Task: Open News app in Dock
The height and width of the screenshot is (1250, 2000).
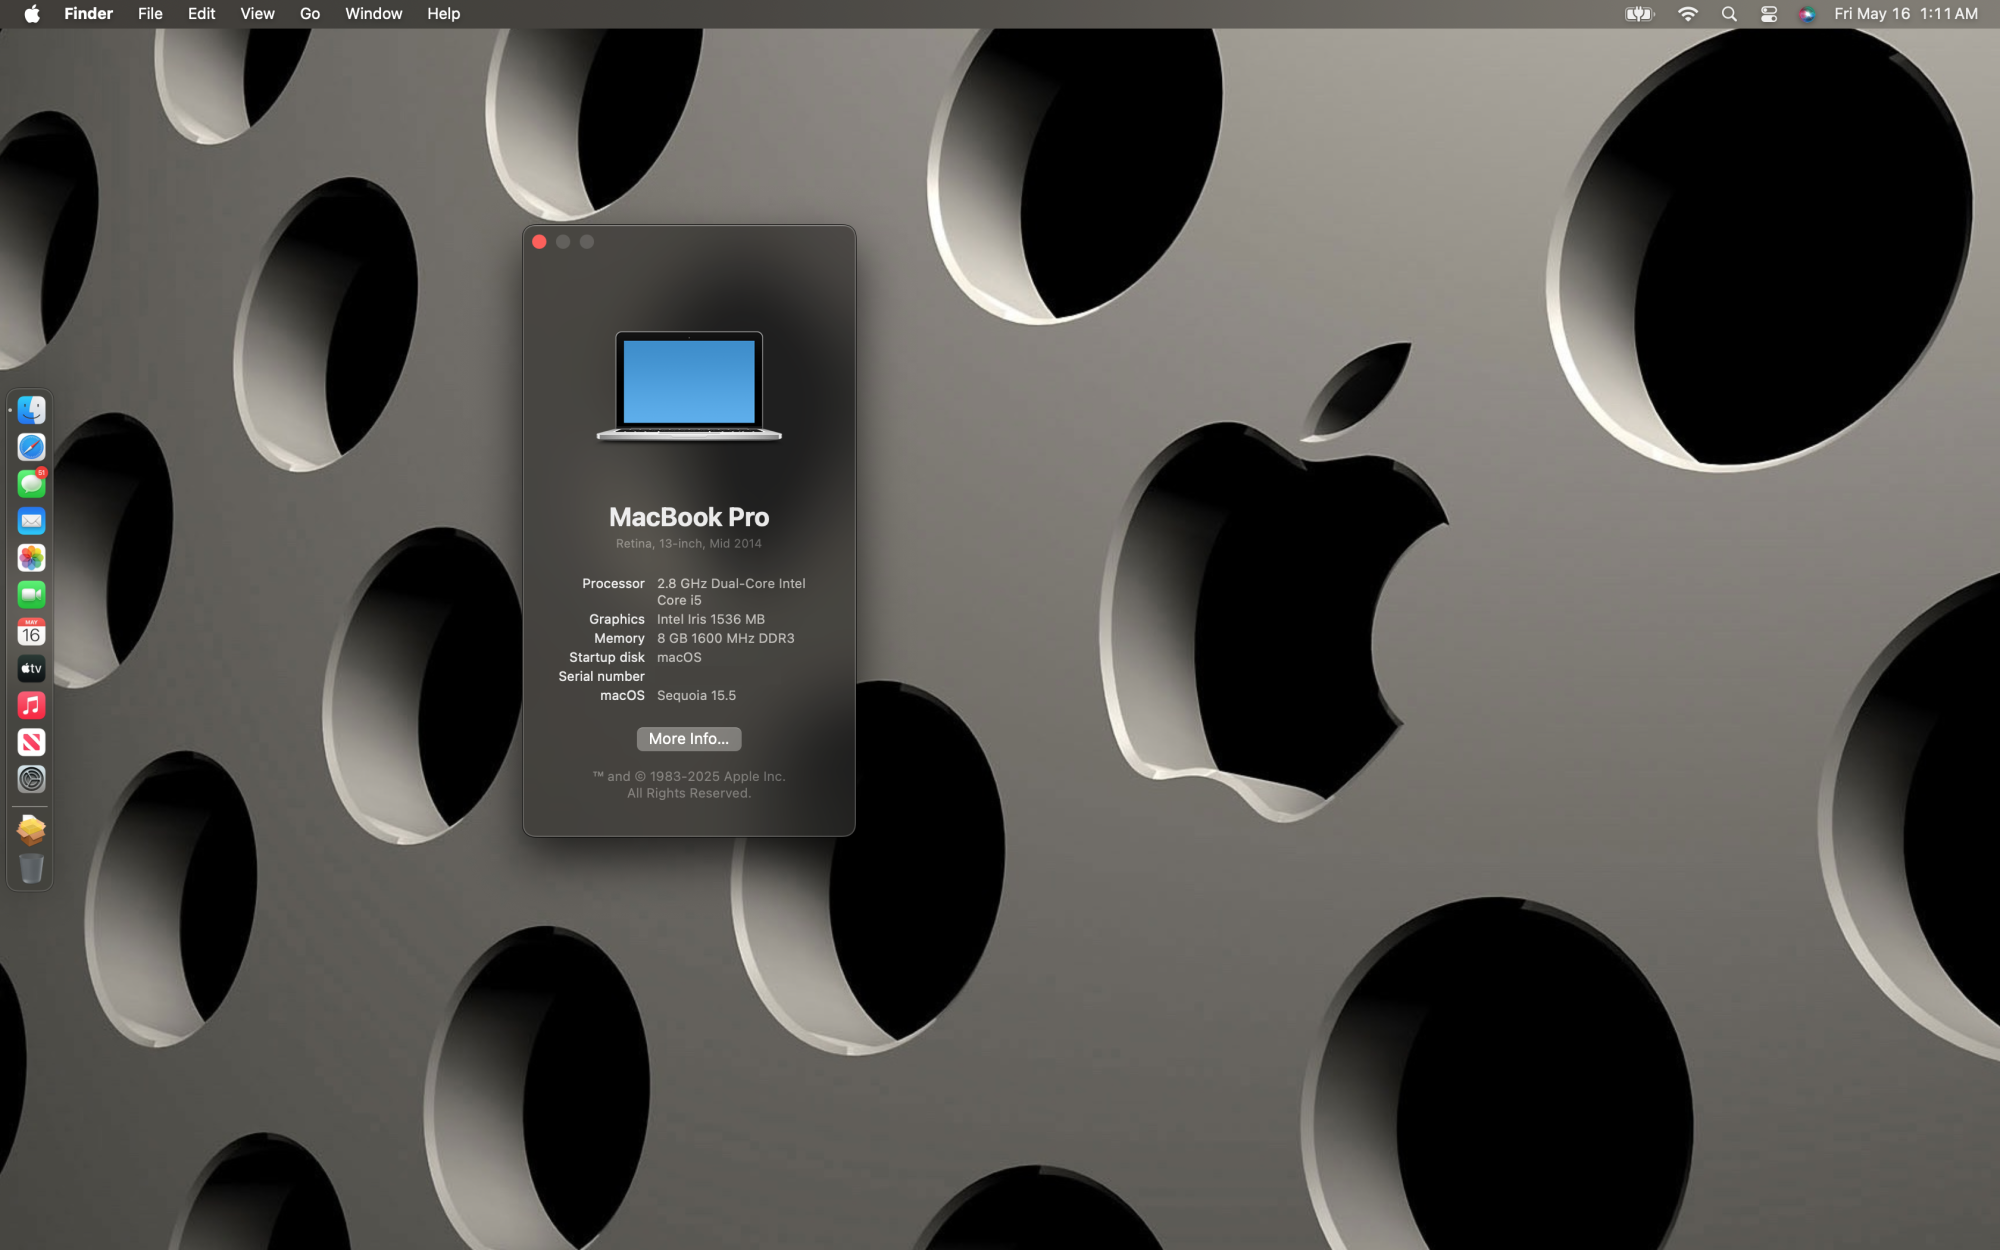Action: (31, 742)
